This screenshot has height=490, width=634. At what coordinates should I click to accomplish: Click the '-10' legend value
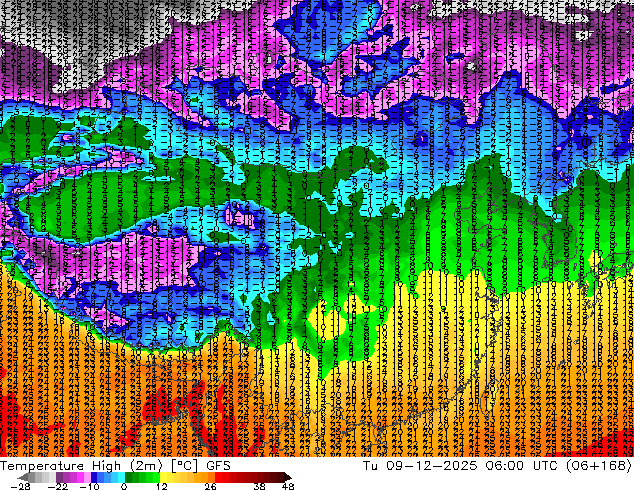(x=90, y=486)
